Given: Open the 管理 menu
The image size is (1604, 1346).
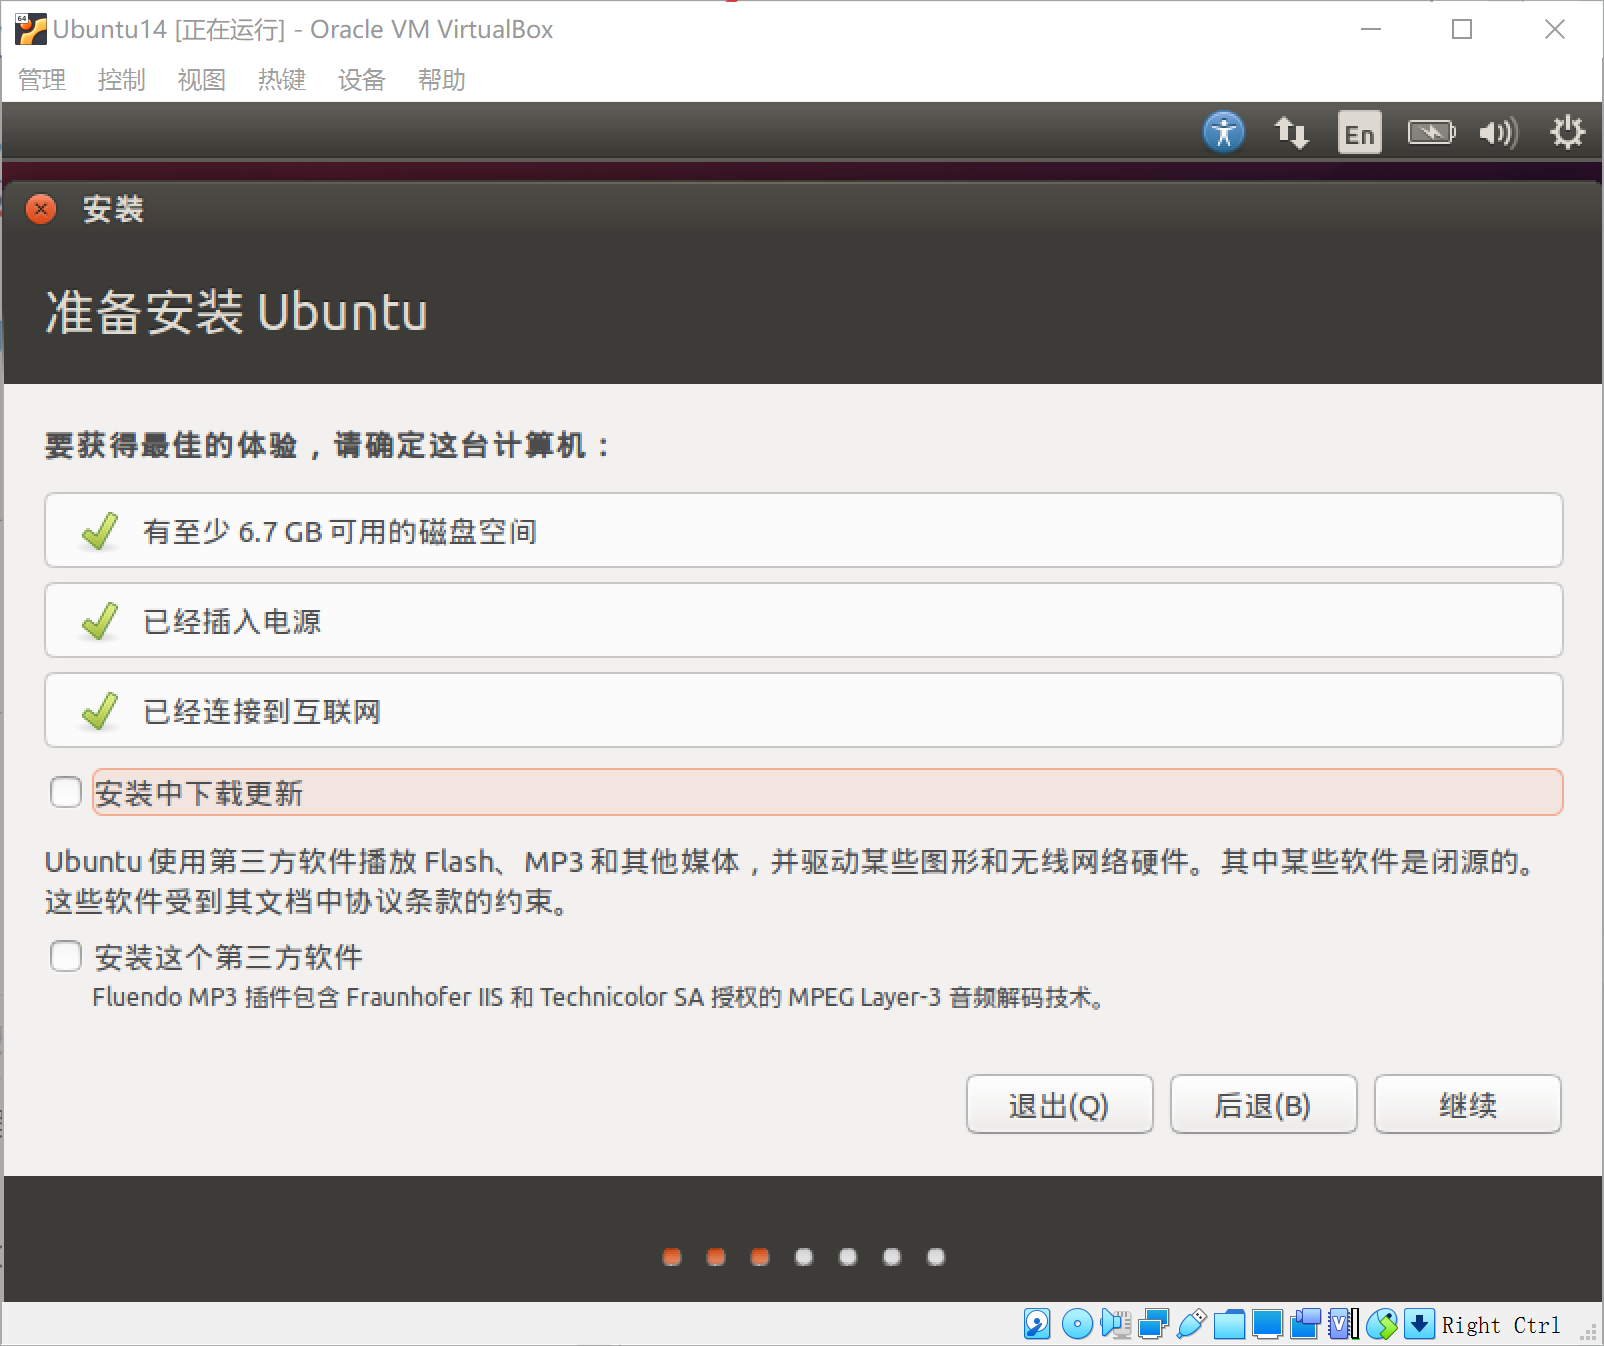Looking at the screenshot, I should click(42, 80).
